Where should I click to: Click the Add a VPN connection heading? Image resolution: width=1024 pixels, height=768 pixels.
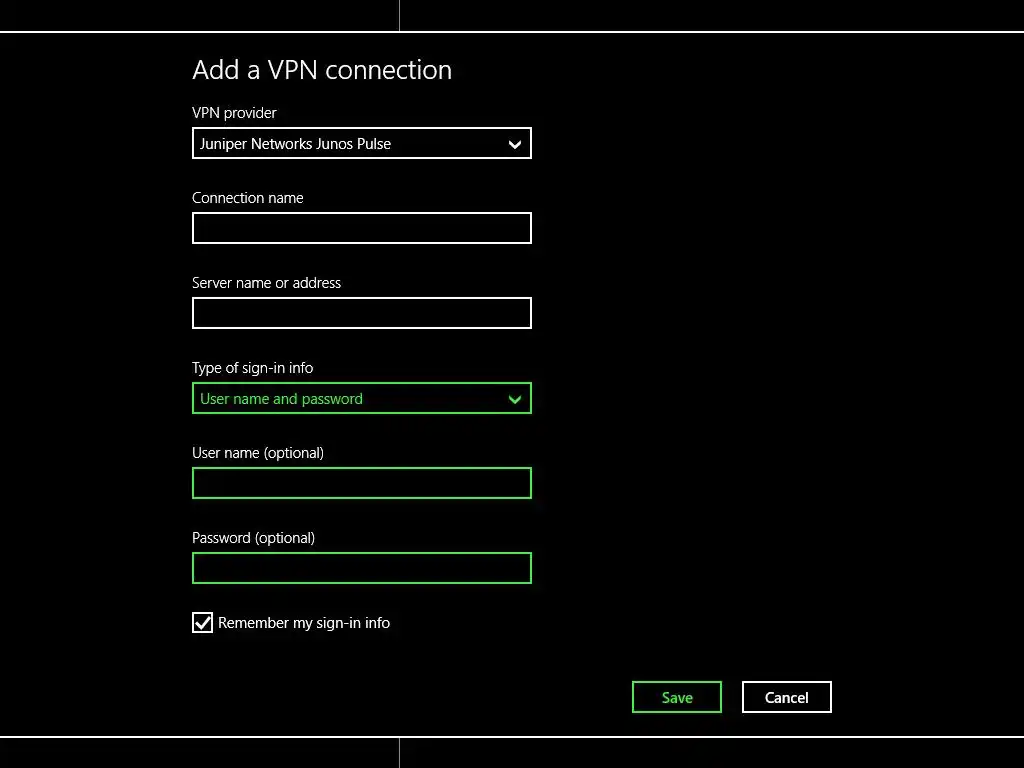pyautogui.click(x=322, y=70)
